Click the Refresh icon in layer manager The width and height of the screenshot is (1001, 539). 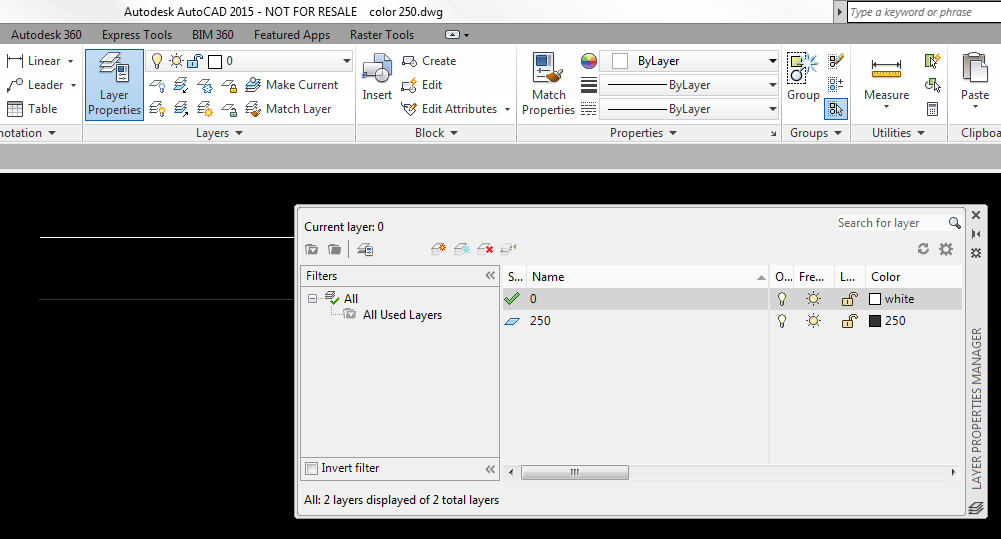point(923,249)
